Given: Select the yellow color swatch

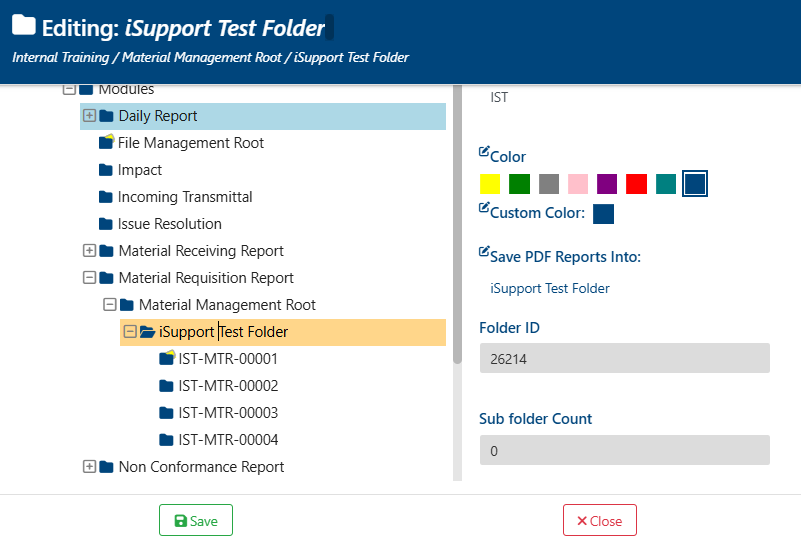Looking at the screenshot, I should coord(490,184).
